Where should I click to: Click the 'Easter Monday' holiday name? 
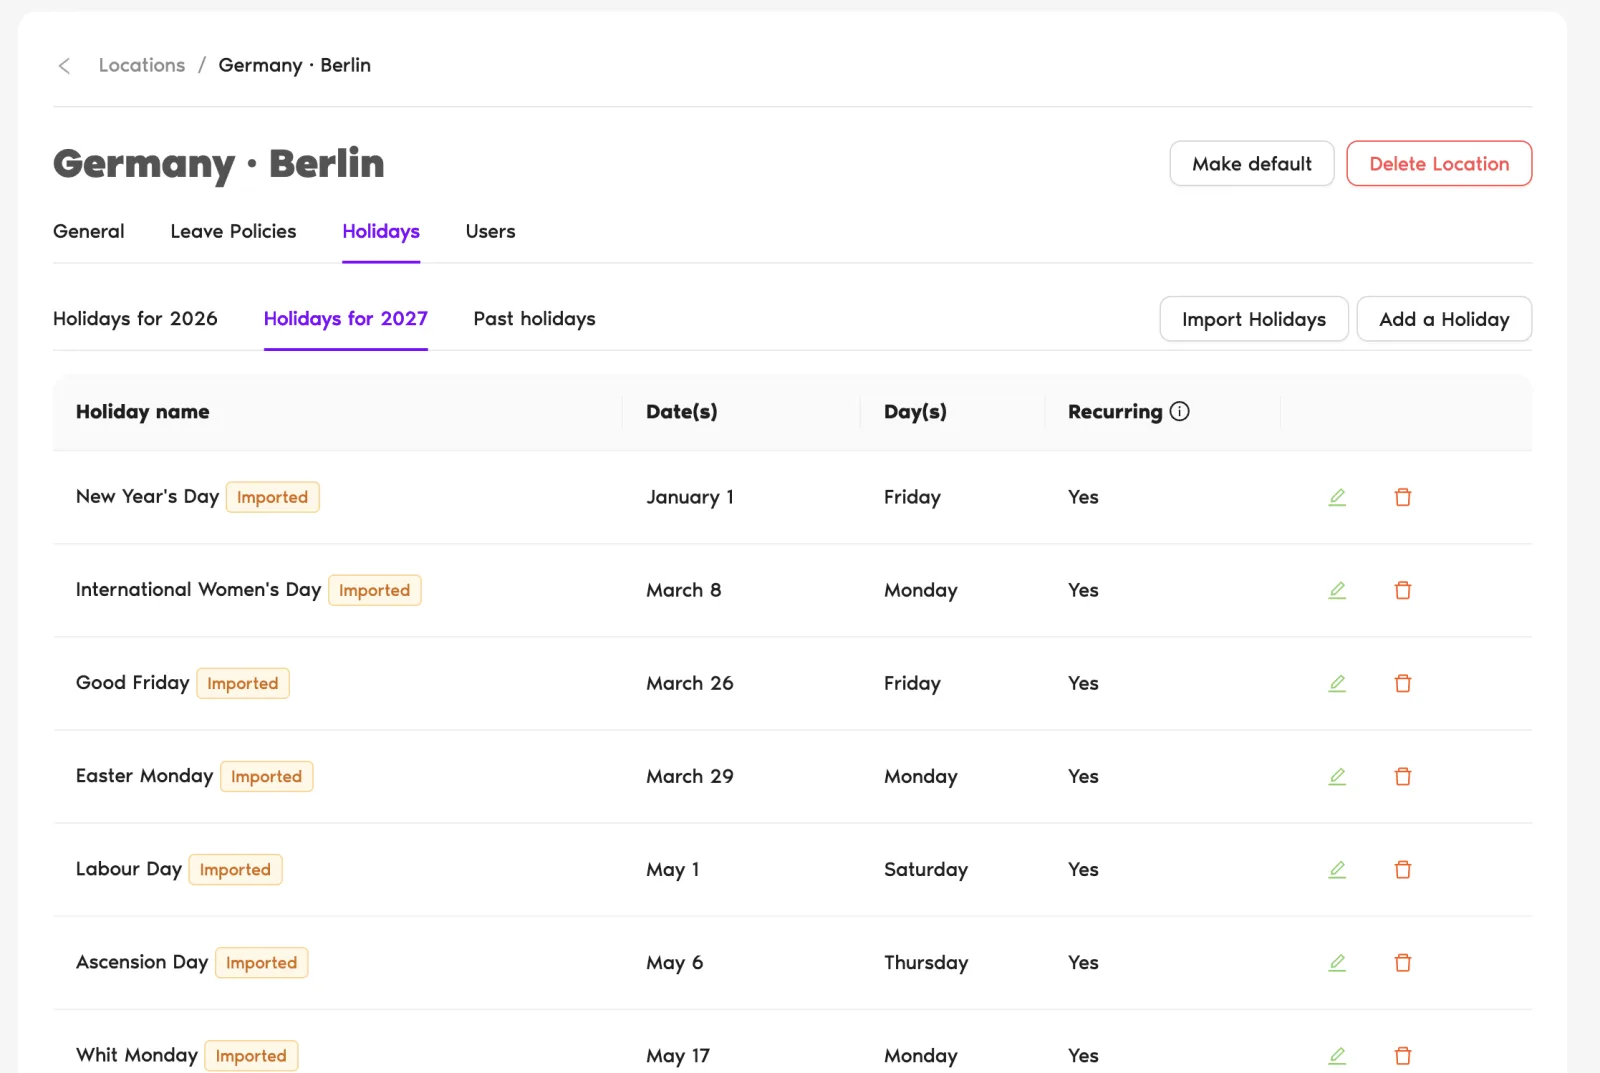[x=145, y=775]
